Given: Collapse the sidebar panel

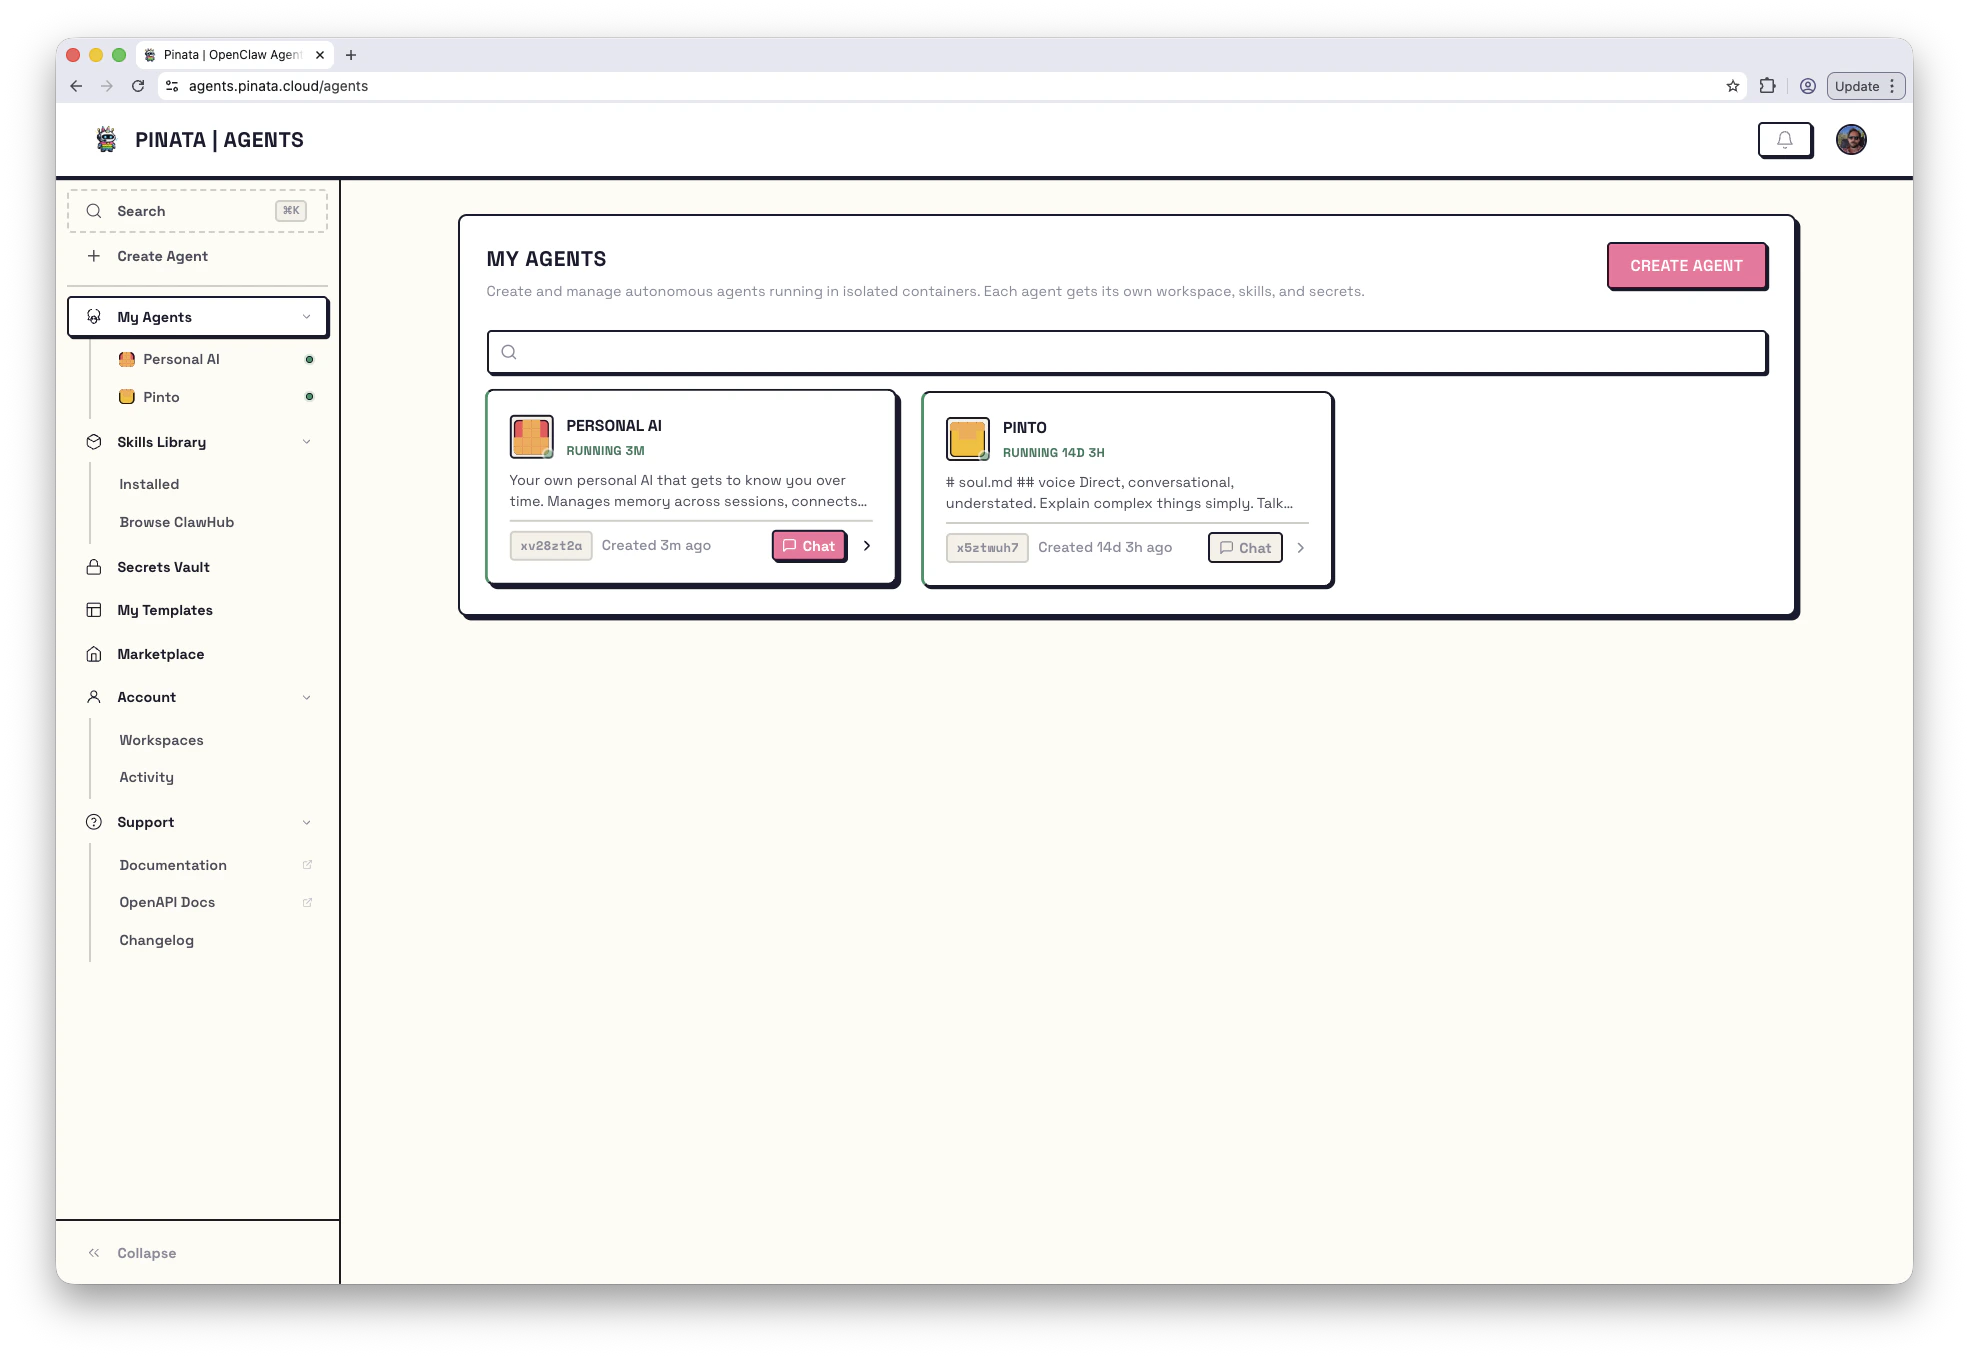Looking at the screenshot, I should 132,1253.
